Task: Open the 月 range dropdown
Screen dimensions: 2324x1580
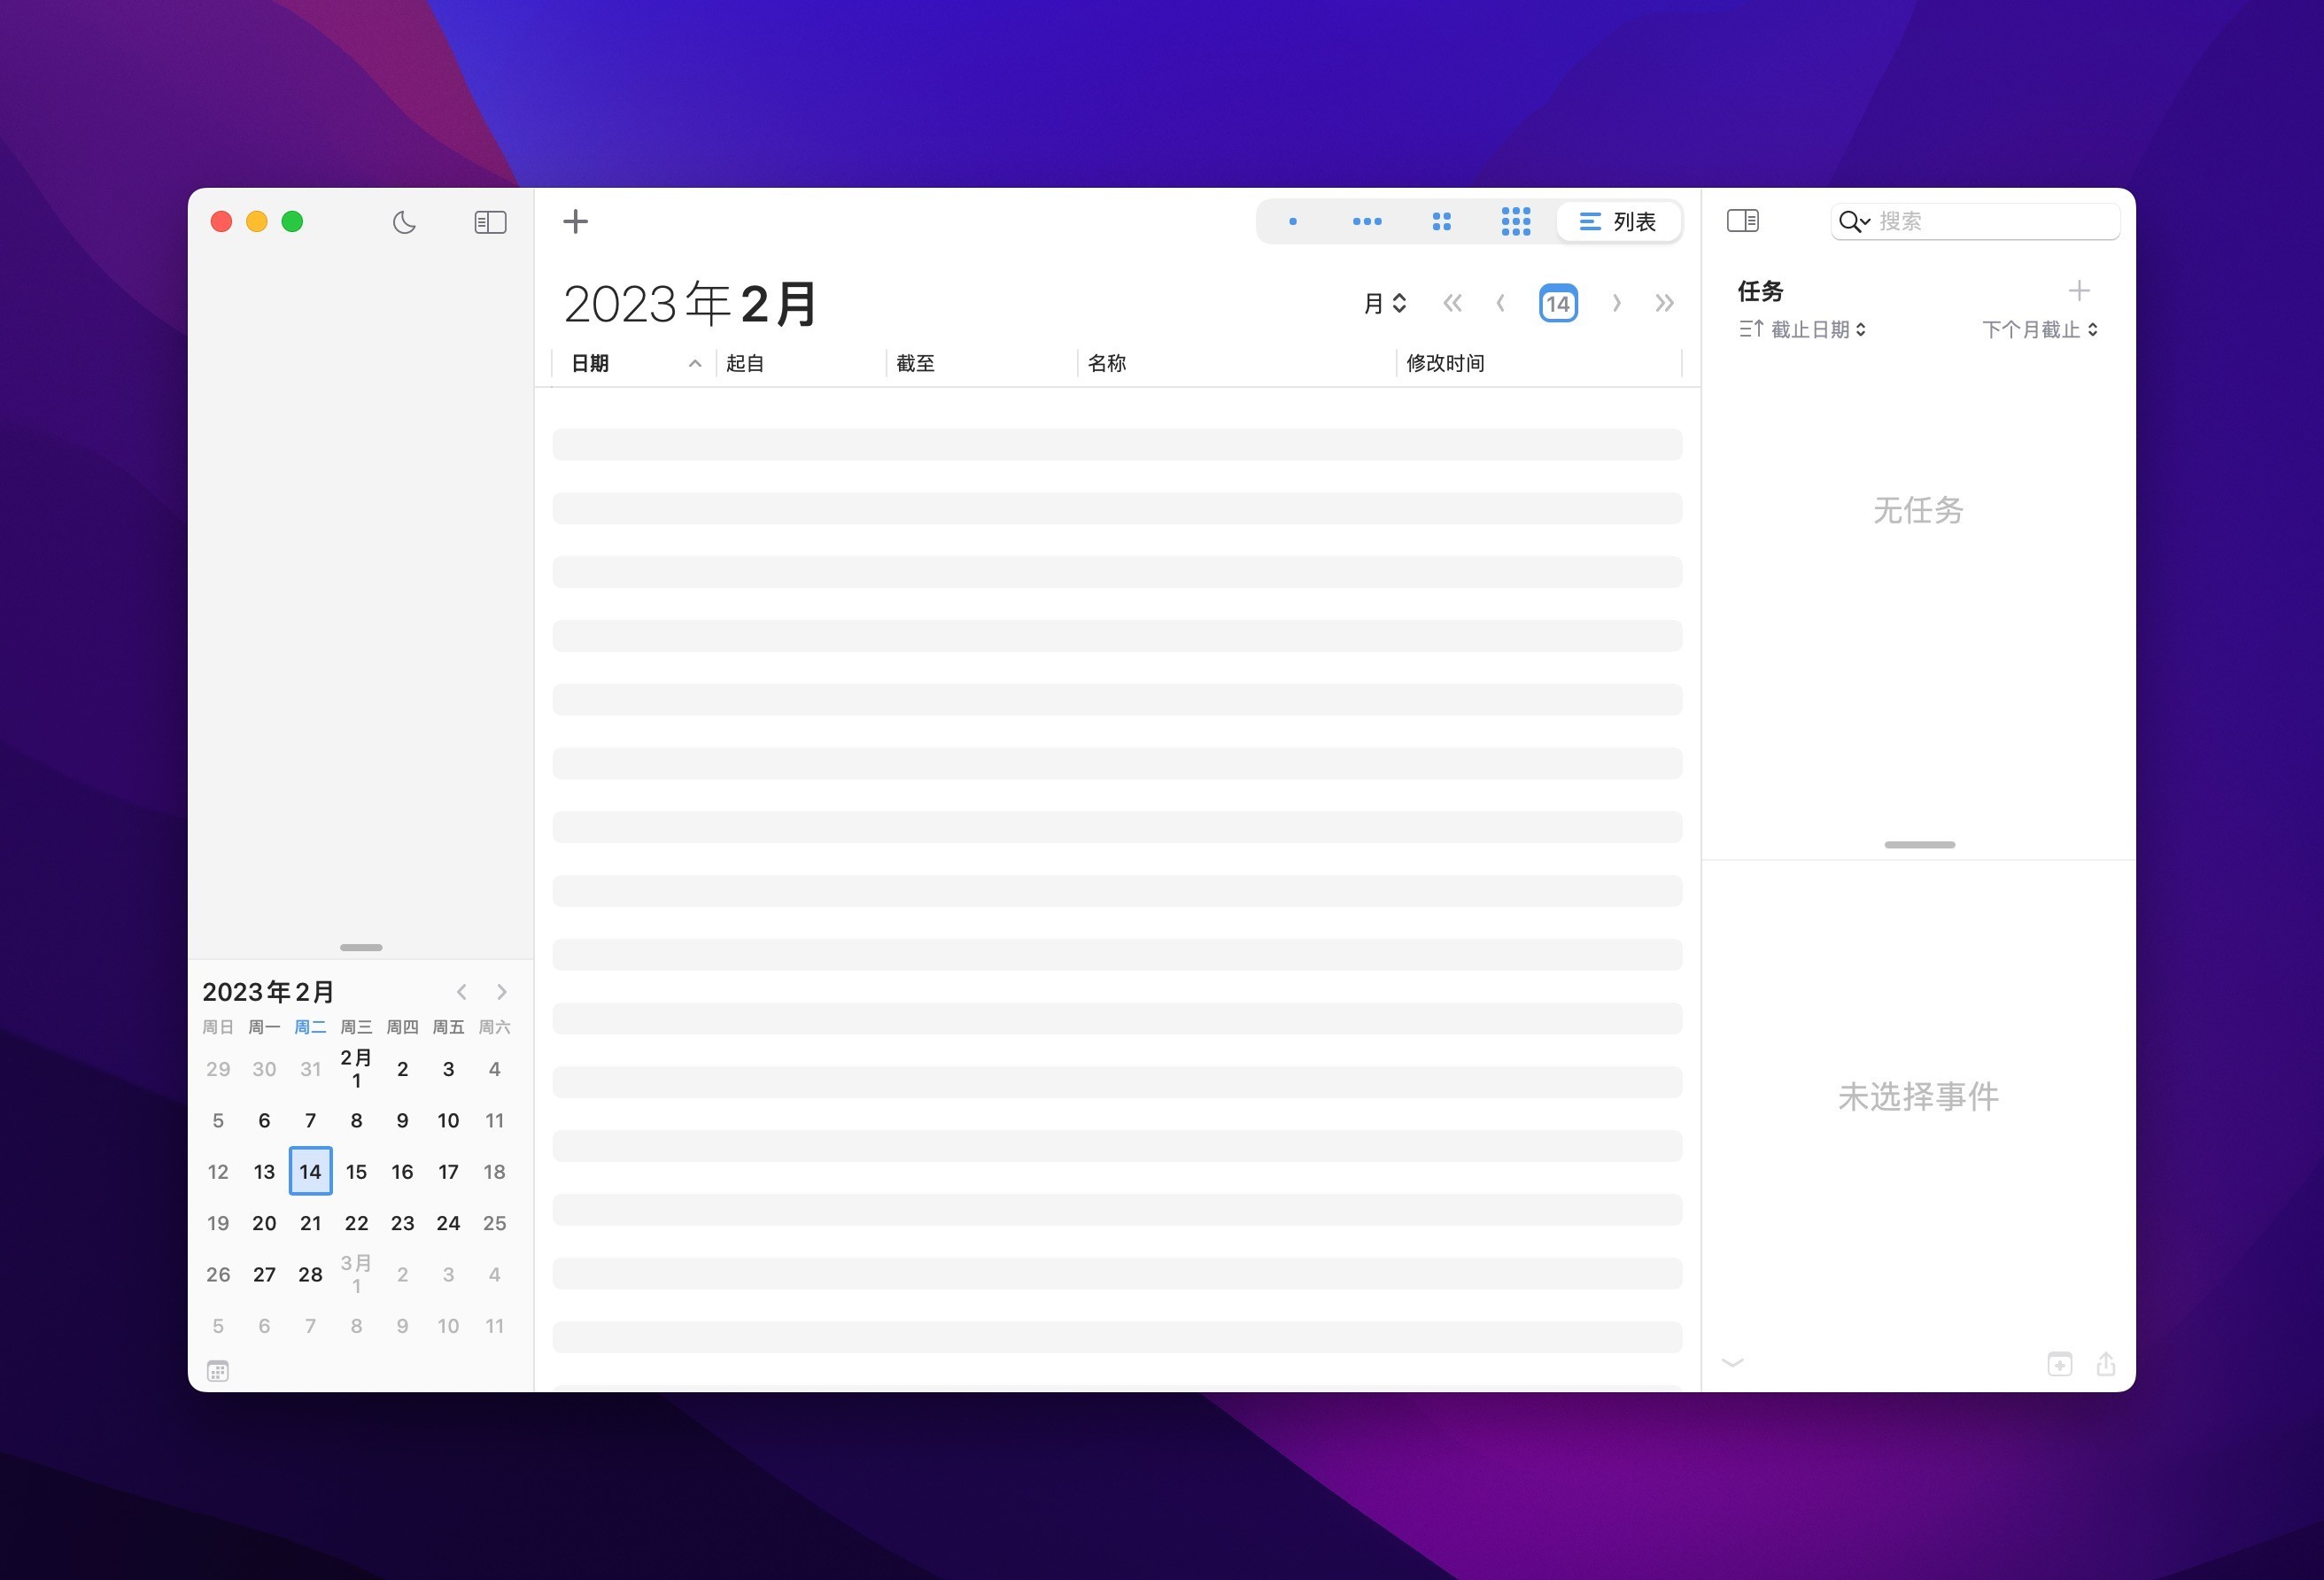Action: (1385, 303)
